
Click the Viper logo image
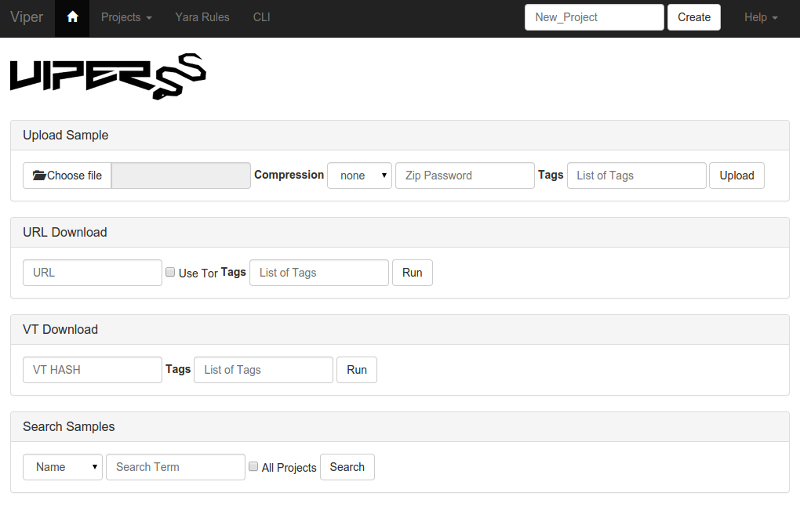108,77
